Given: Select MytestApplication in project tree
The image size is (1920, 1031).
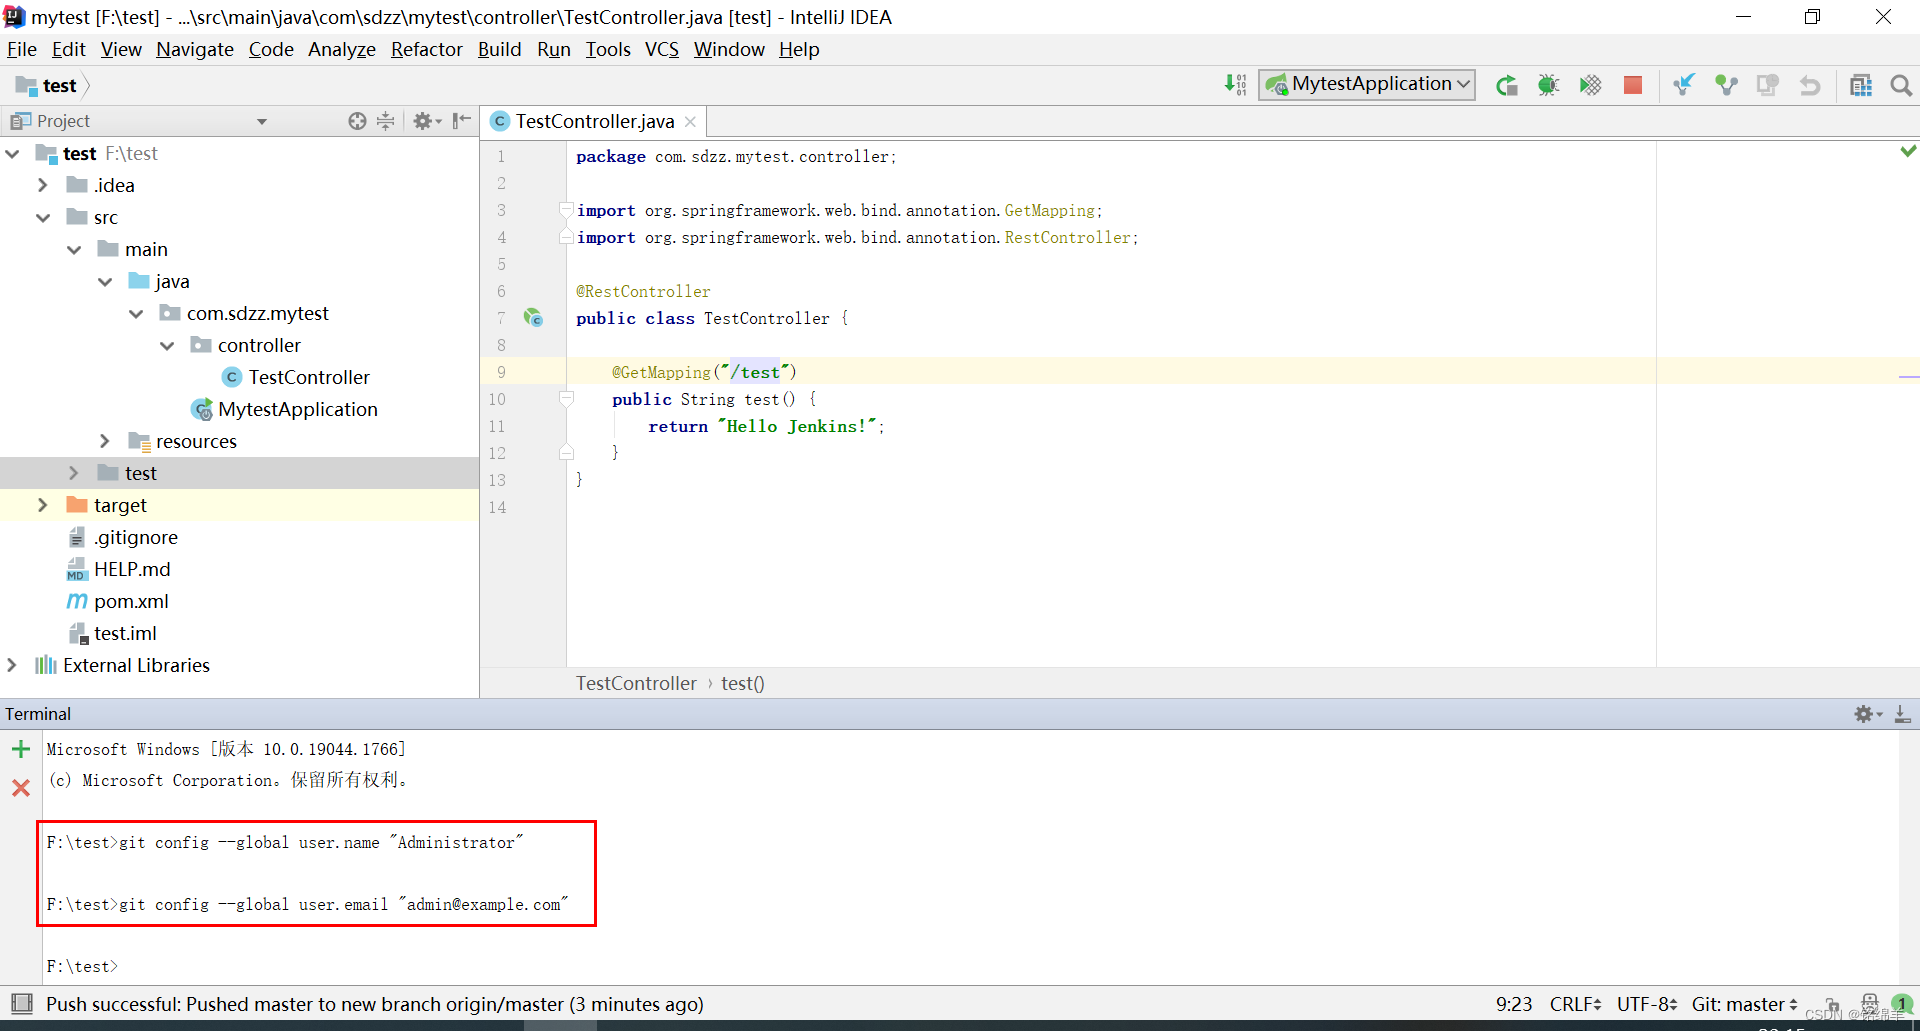Looking at the screenshot, I should pos(297,409).
